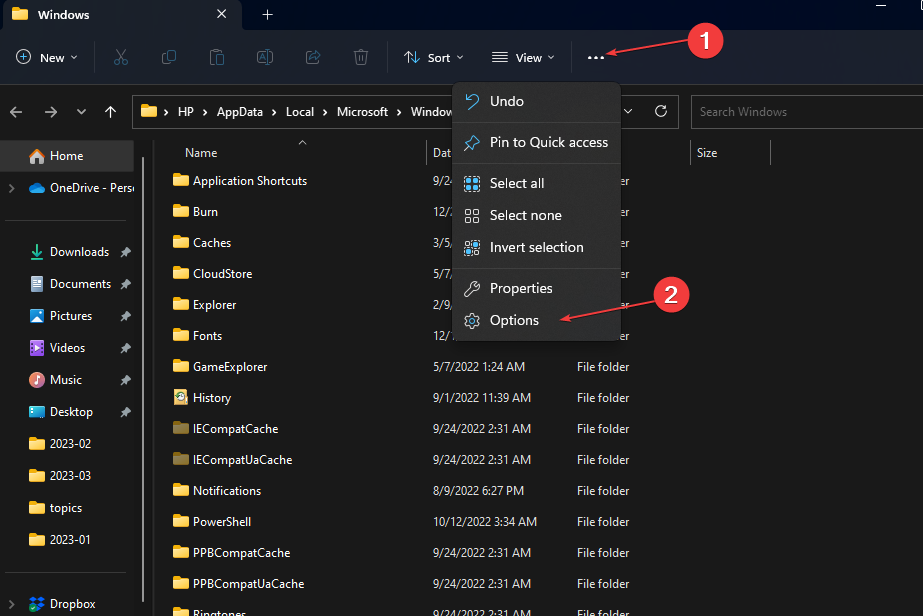Choose Select none from the menu
Viewport: 923px width, 616px height.
pos(536,216)
